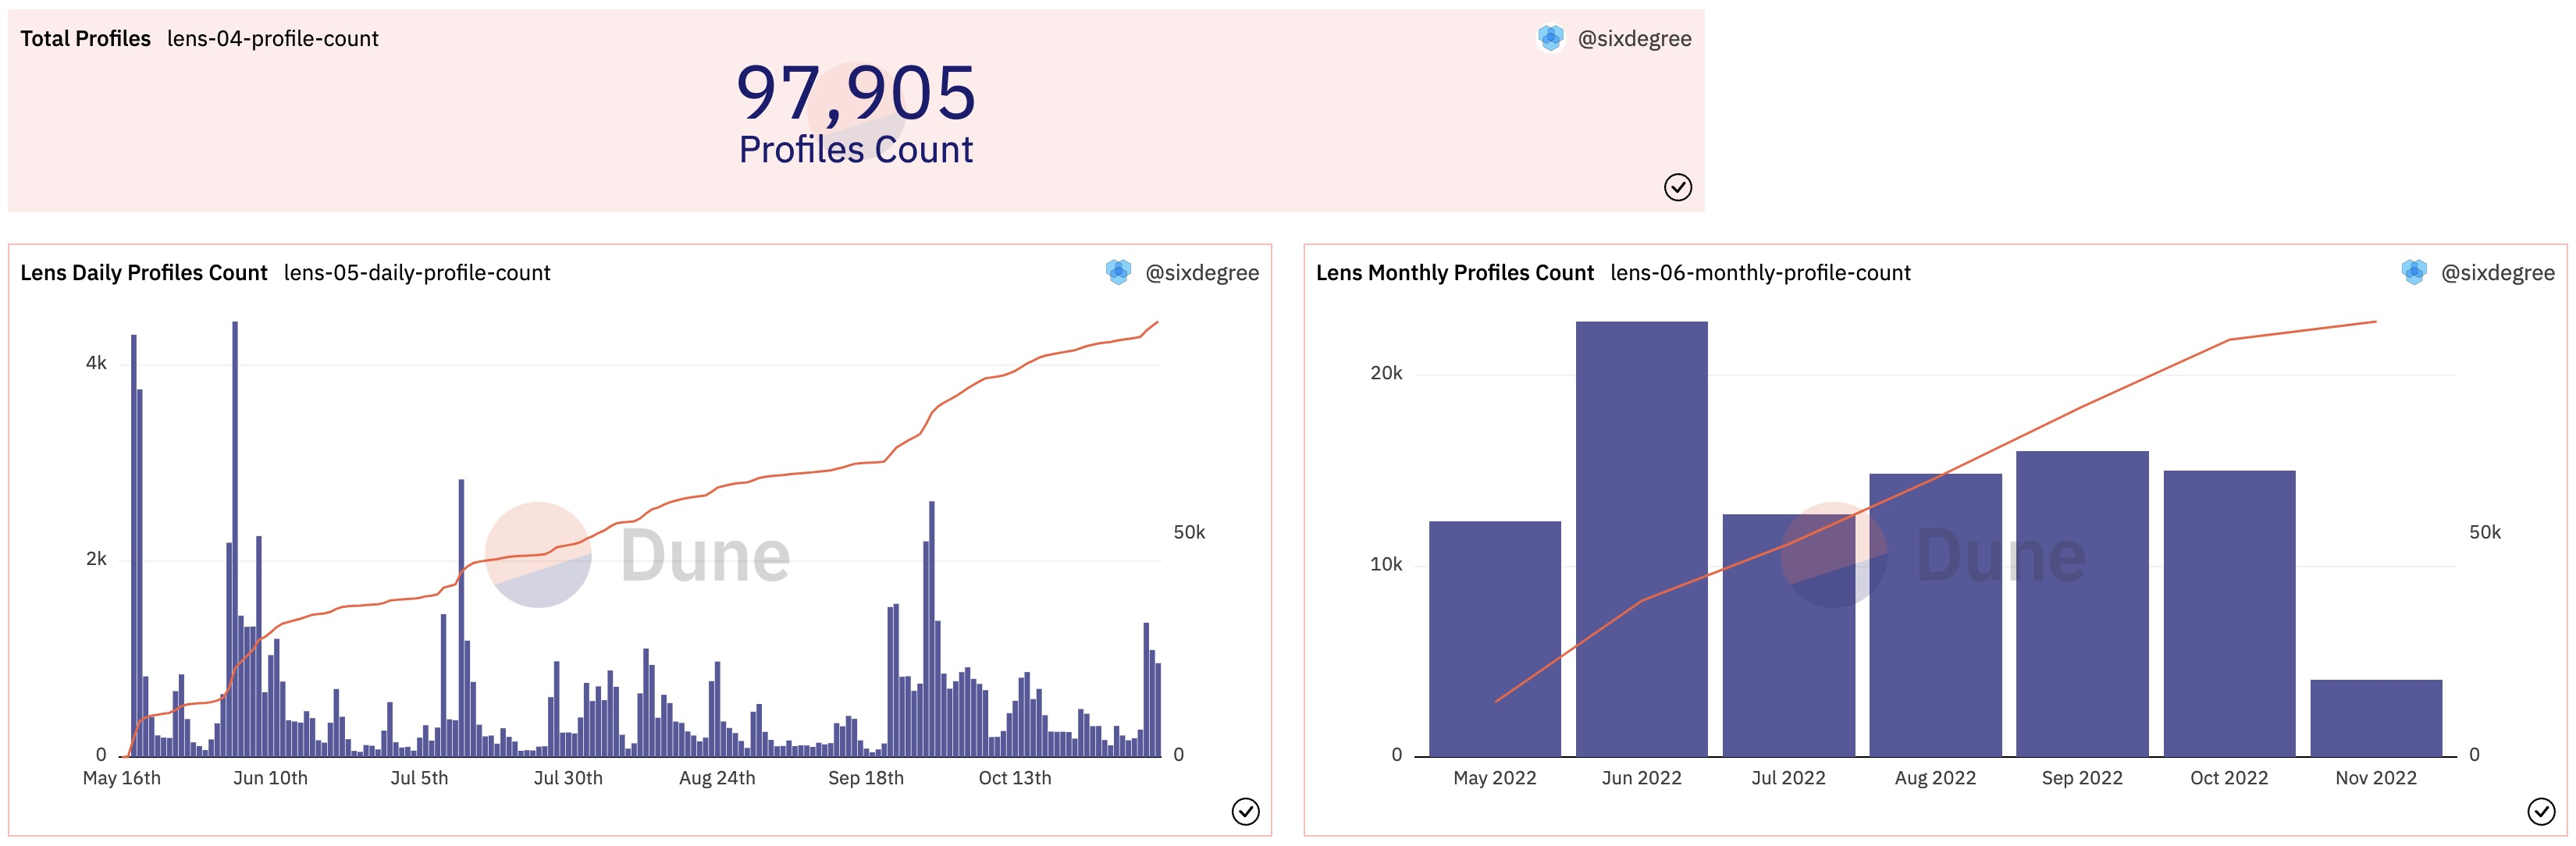
Task: Open the @sixdegree link in Daily Profiles chart
Action: [1202, 273]
